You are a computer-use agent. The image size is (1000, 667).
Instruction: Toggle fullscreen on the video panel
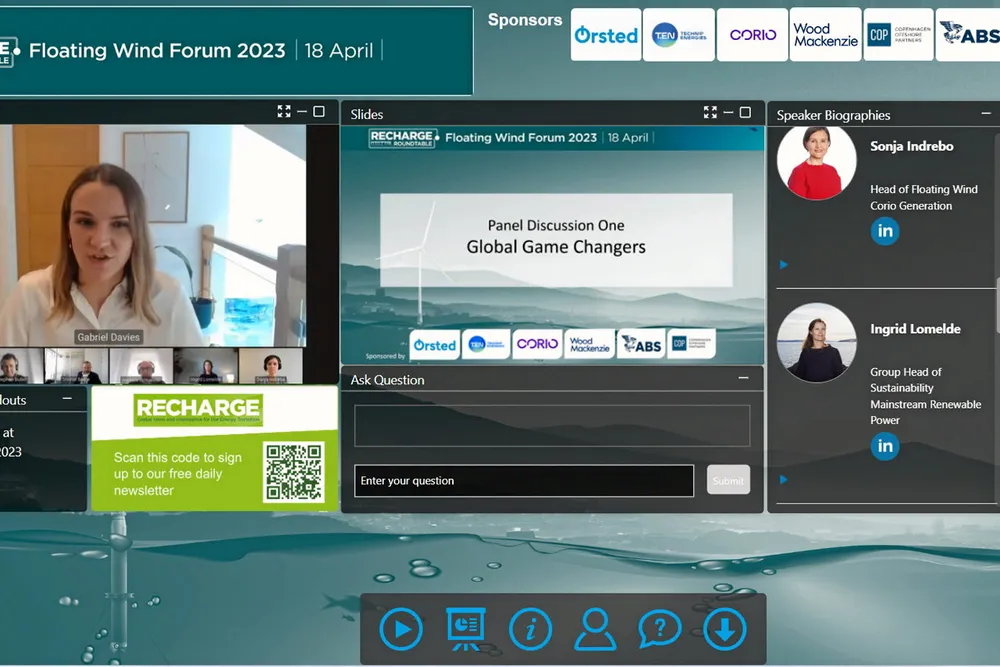pyautogui.click(x=284, y=112)
